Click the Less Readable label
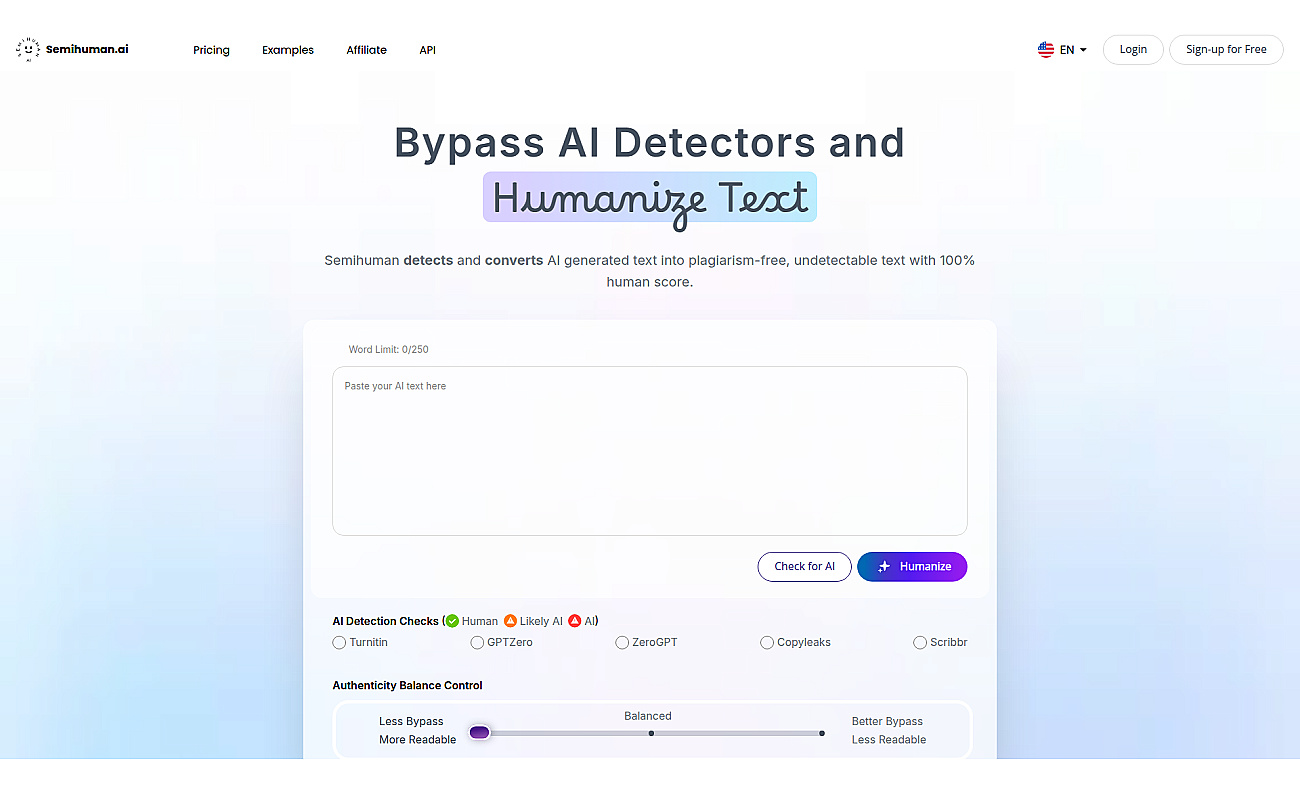 [889, 740]
